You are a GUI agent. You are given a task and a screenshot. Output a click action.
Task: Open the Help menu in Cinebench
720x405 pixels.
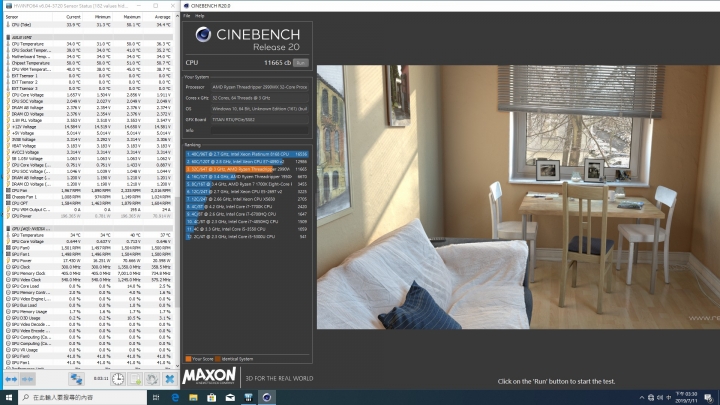pos(199,16)
